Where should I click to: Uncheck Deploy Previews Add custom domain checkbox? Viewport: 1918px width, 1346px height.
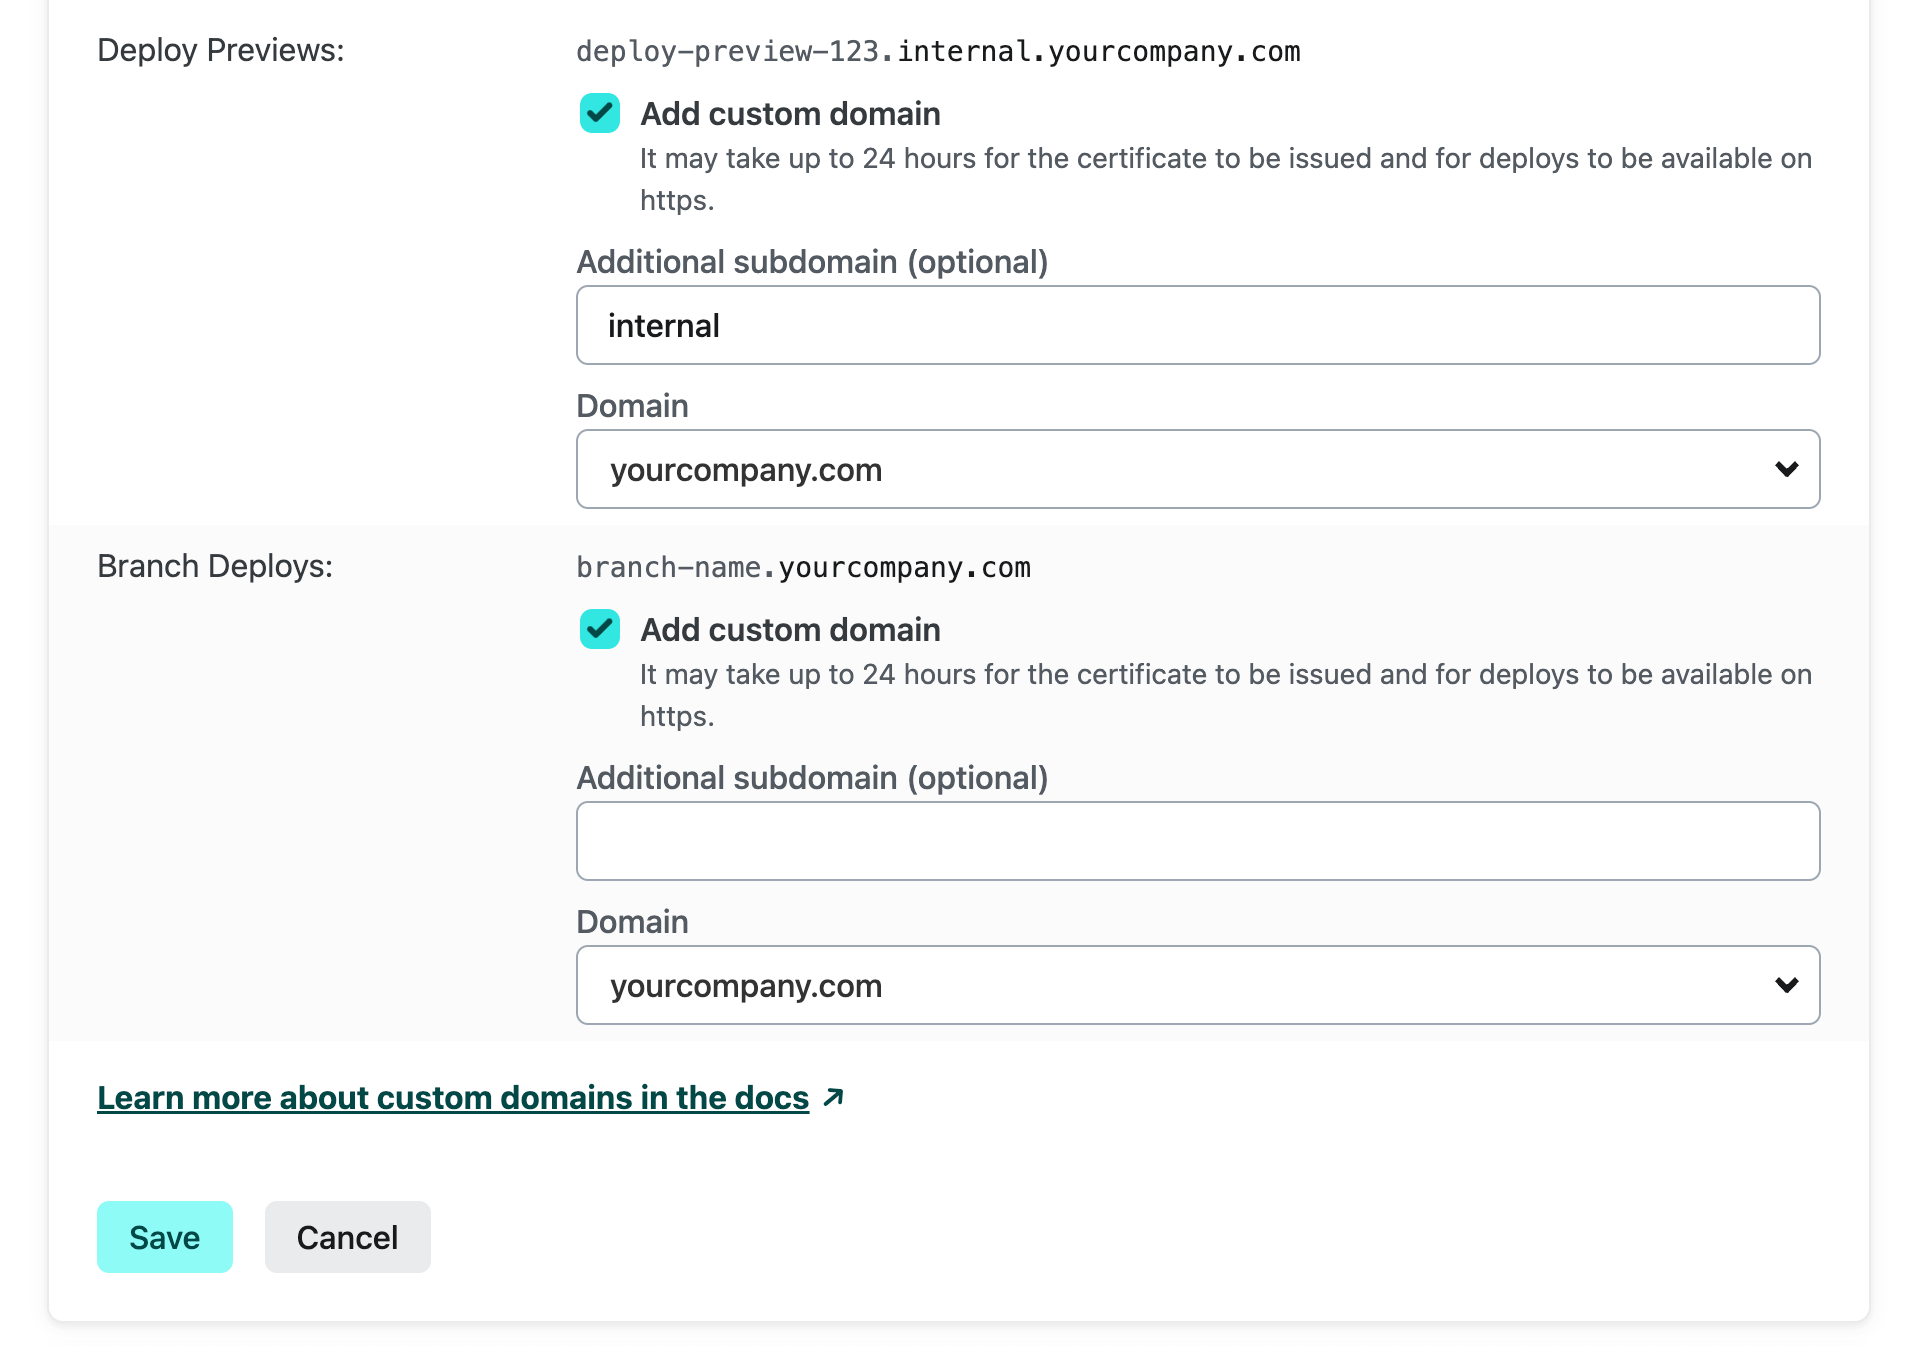point(600,114)
